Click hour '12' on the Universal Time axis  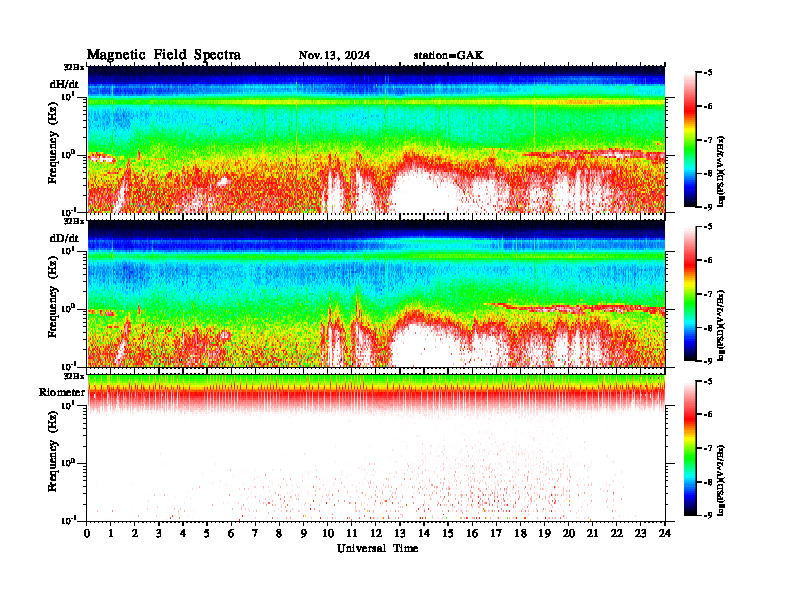click(376, 534)
